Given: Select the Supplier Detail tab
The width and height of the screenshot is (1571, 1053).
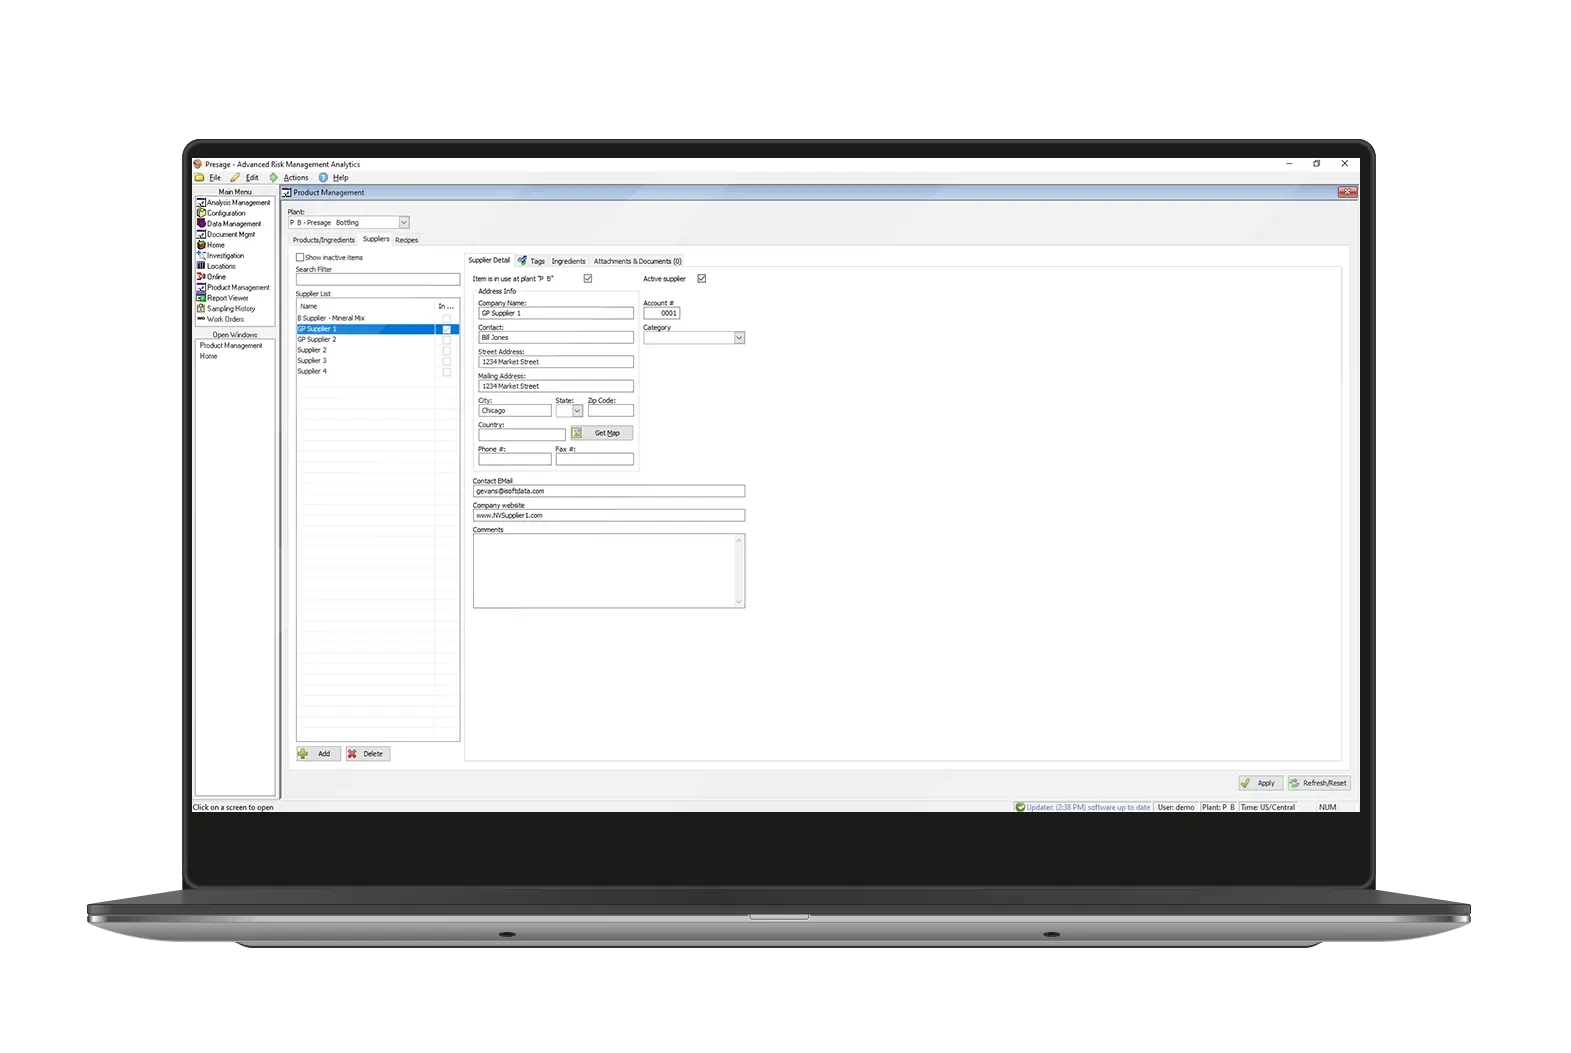Looking at the screenshot, I should (489, 260).
